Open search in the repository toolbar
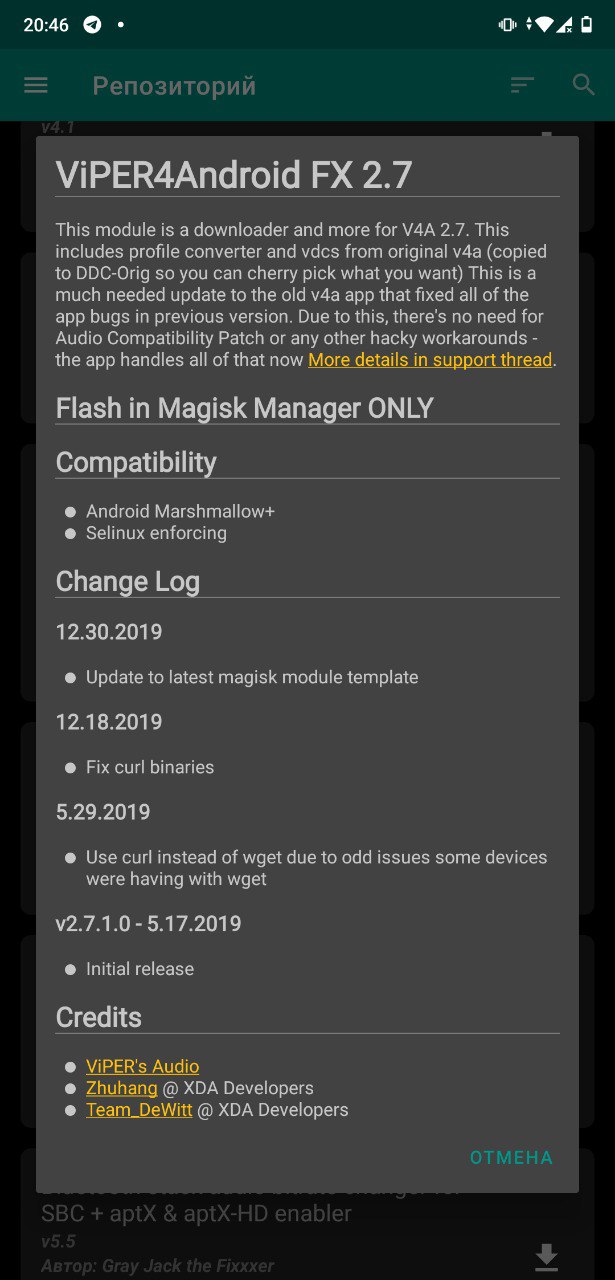Screen dimensions: 615x1280 584,85
